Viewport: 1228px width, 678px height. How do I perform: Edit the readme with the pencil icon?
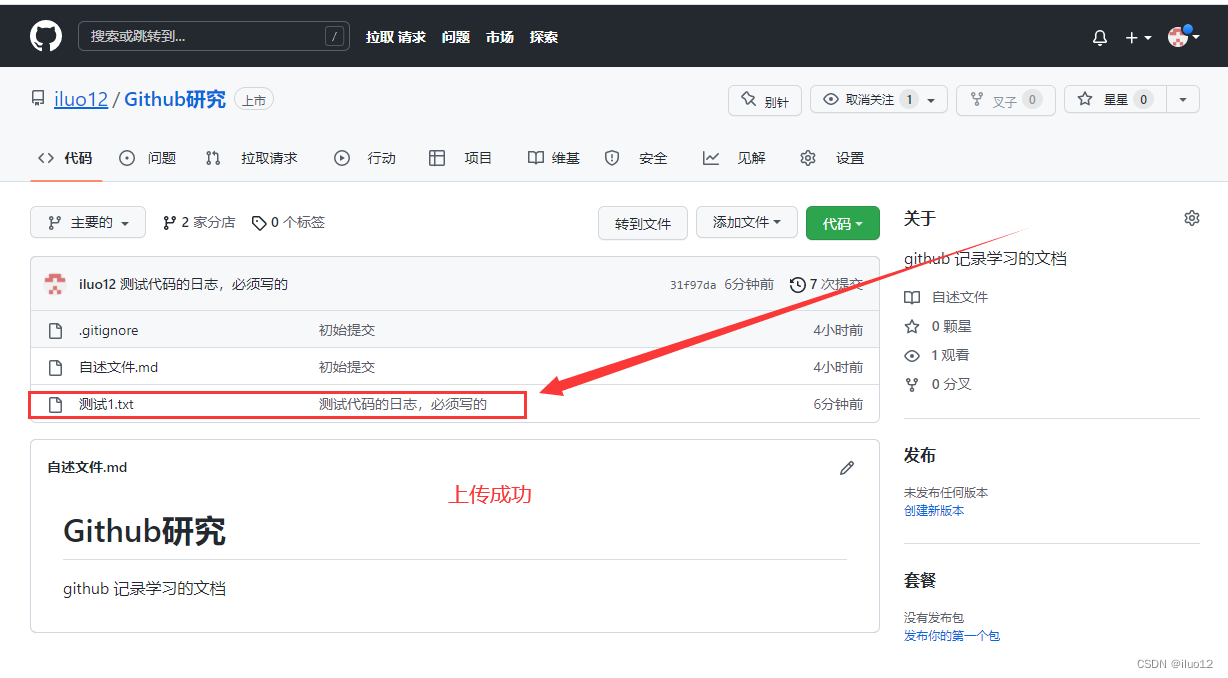(x=847, y=467)
